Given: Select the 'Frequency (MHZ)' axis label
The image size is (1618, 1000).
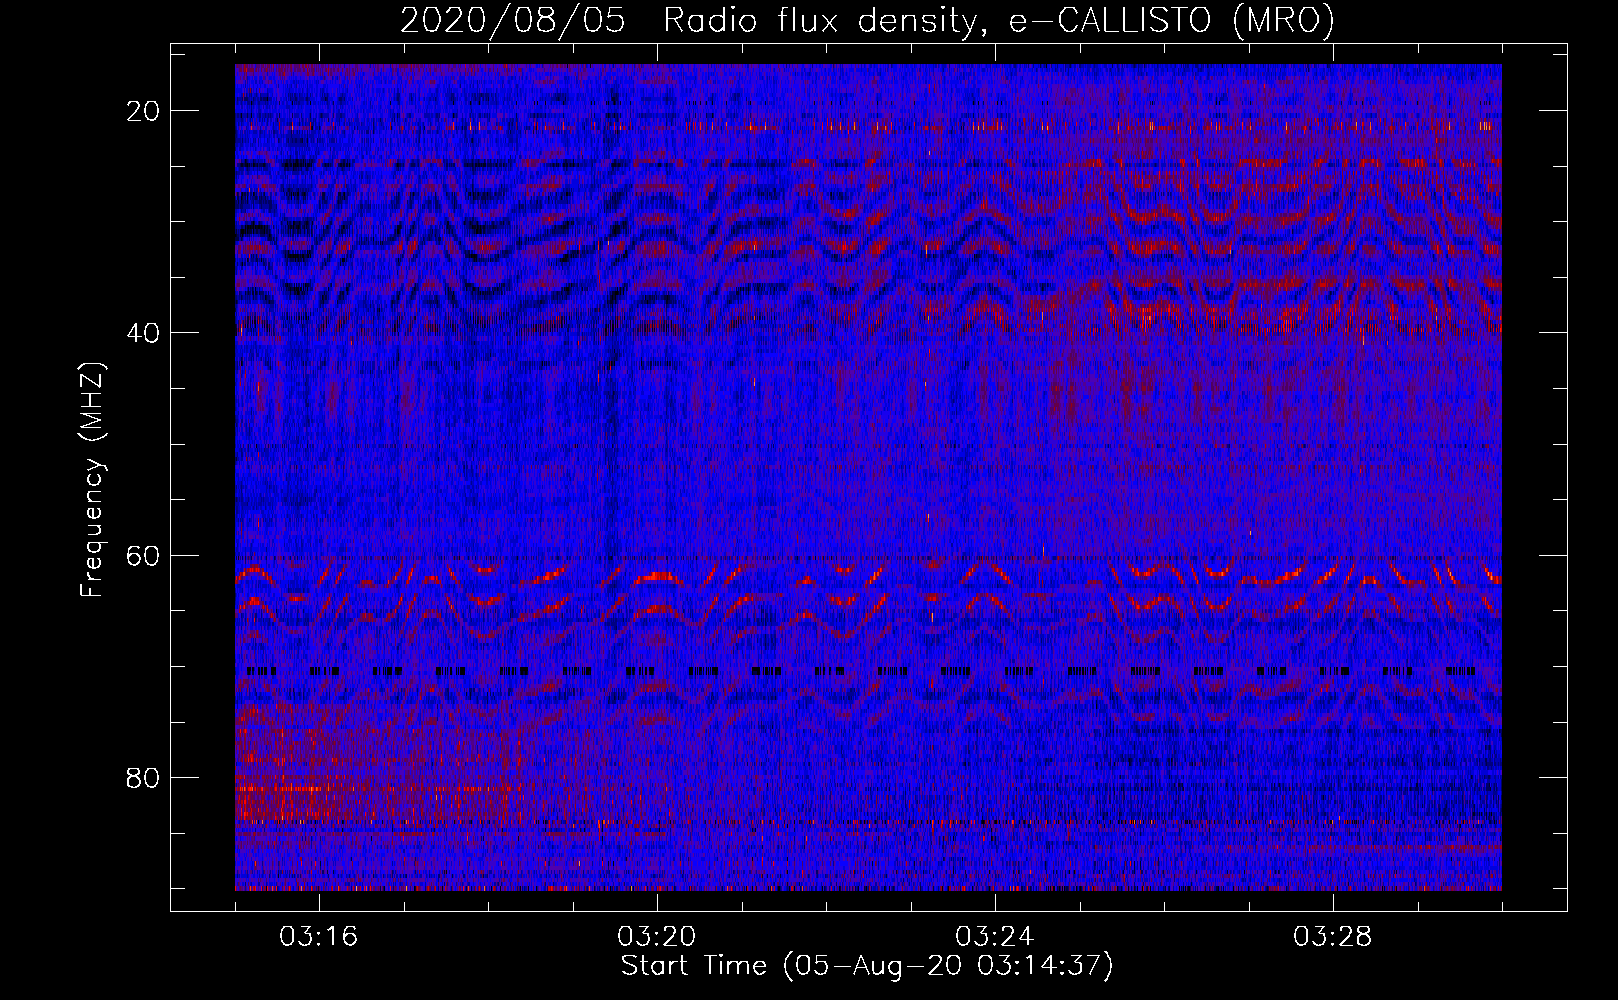Looking at the screenshot, I should 92,480.
